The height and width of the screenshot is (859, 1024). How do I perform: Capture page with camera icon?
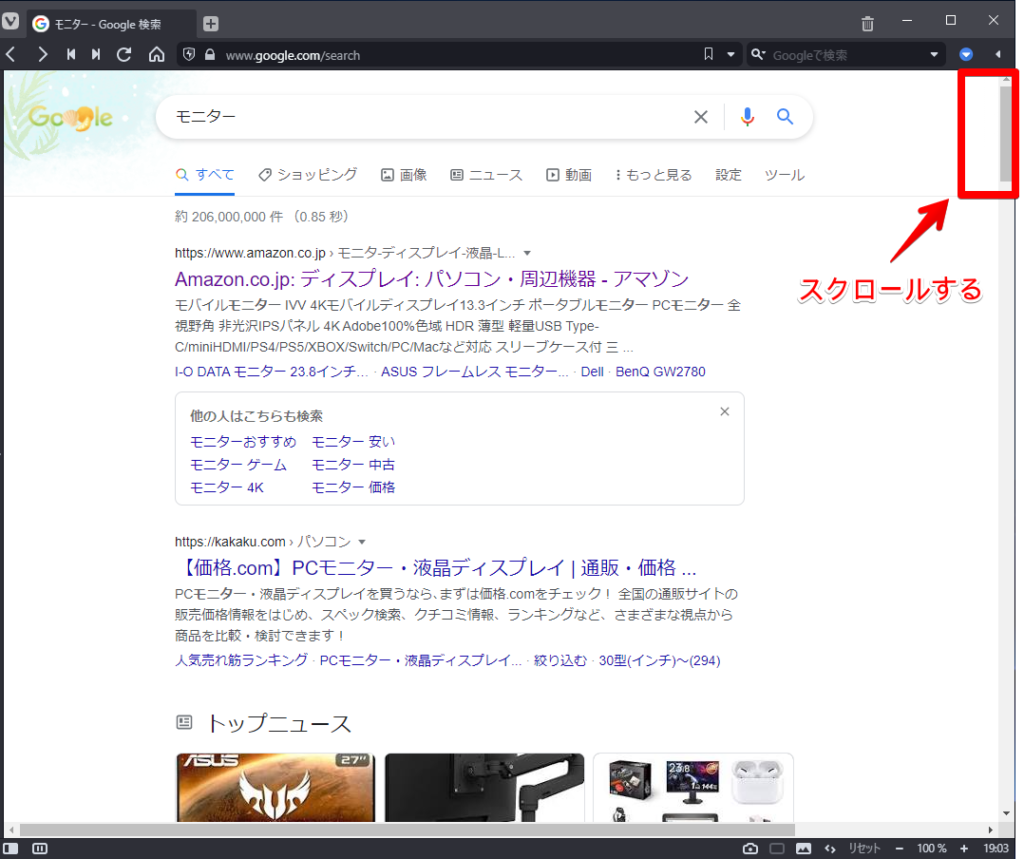(x=750, y=849)
